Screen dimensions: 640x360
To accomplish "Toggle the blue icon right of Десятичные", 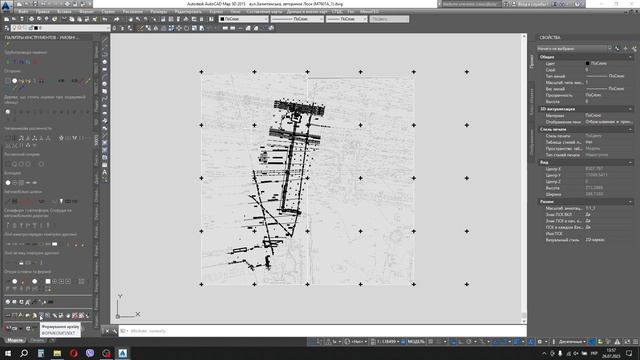I will (592, 342).
